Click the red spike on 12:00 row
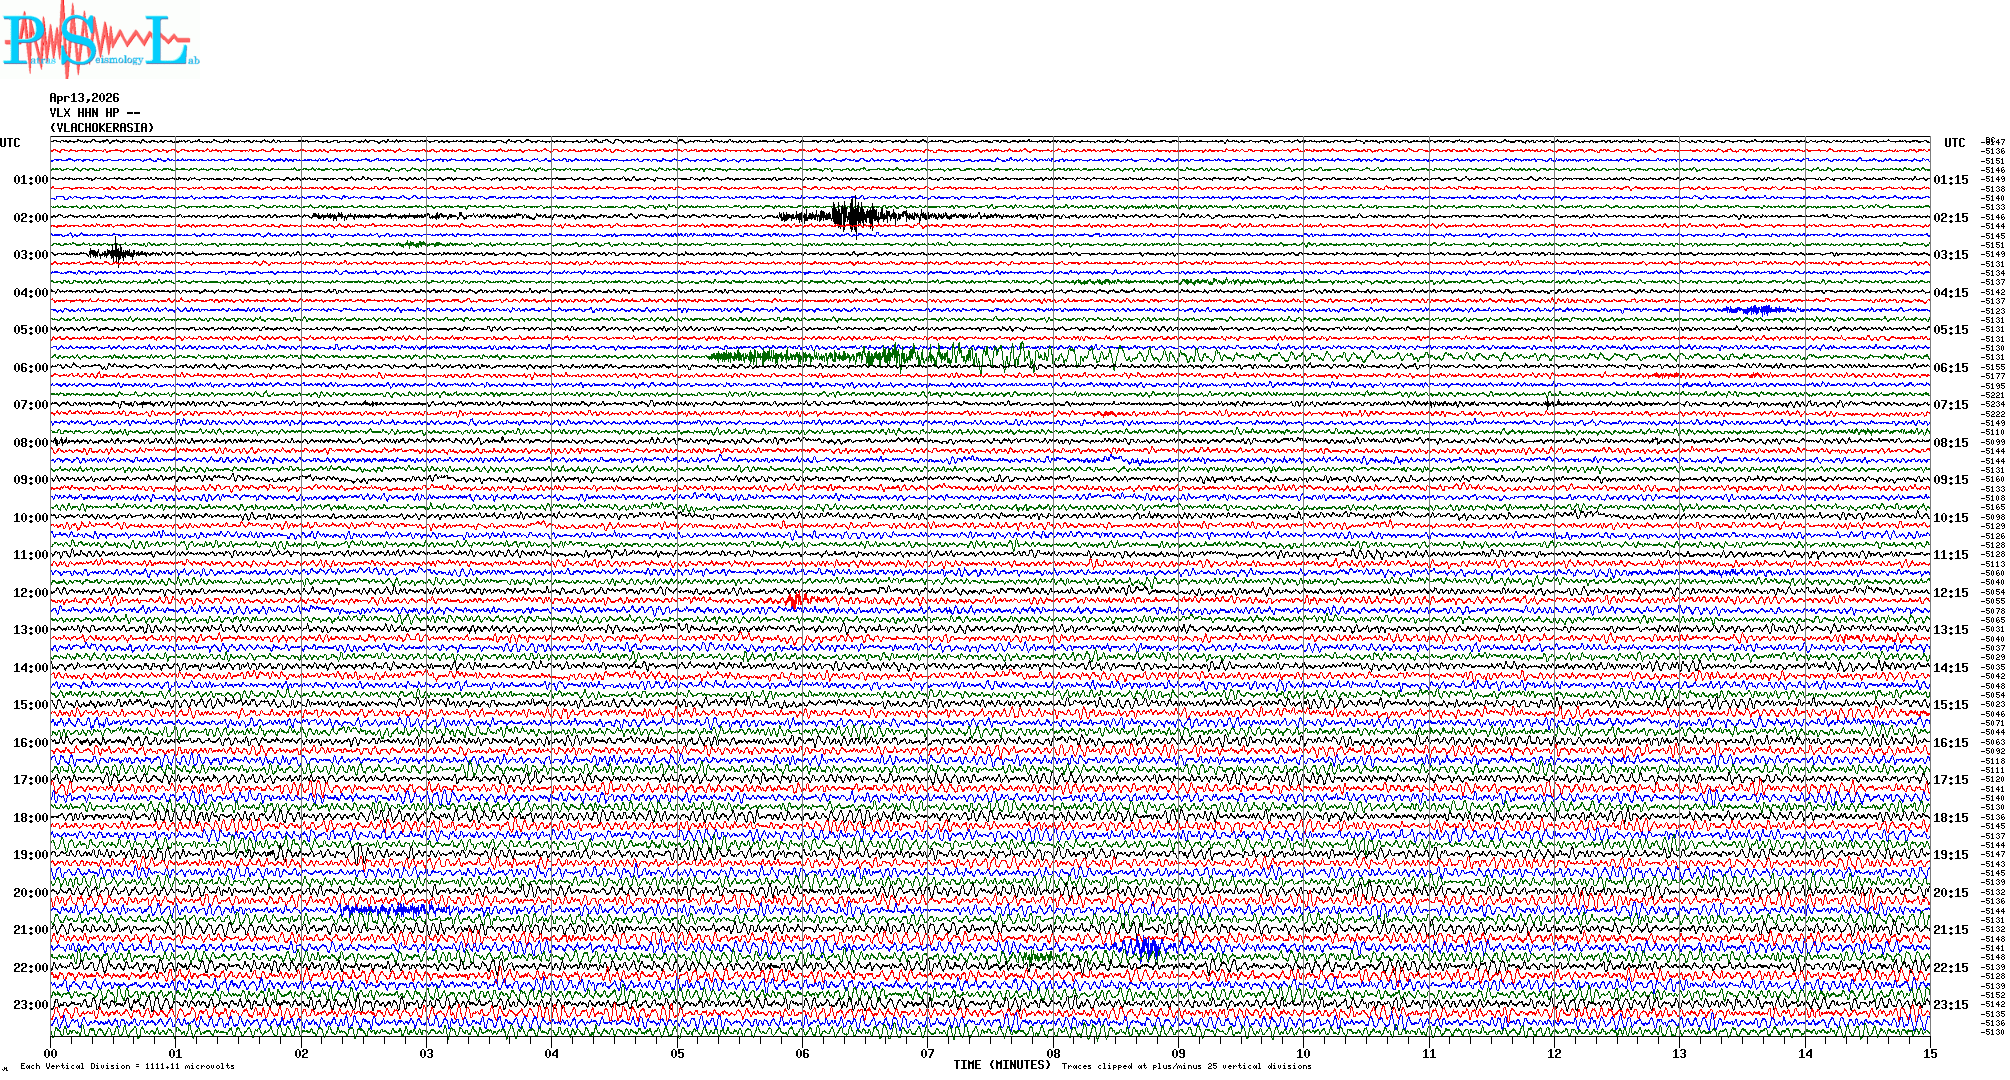Image resolution: width=2010 pixels, height=1080 pixels. click(795, 600)
